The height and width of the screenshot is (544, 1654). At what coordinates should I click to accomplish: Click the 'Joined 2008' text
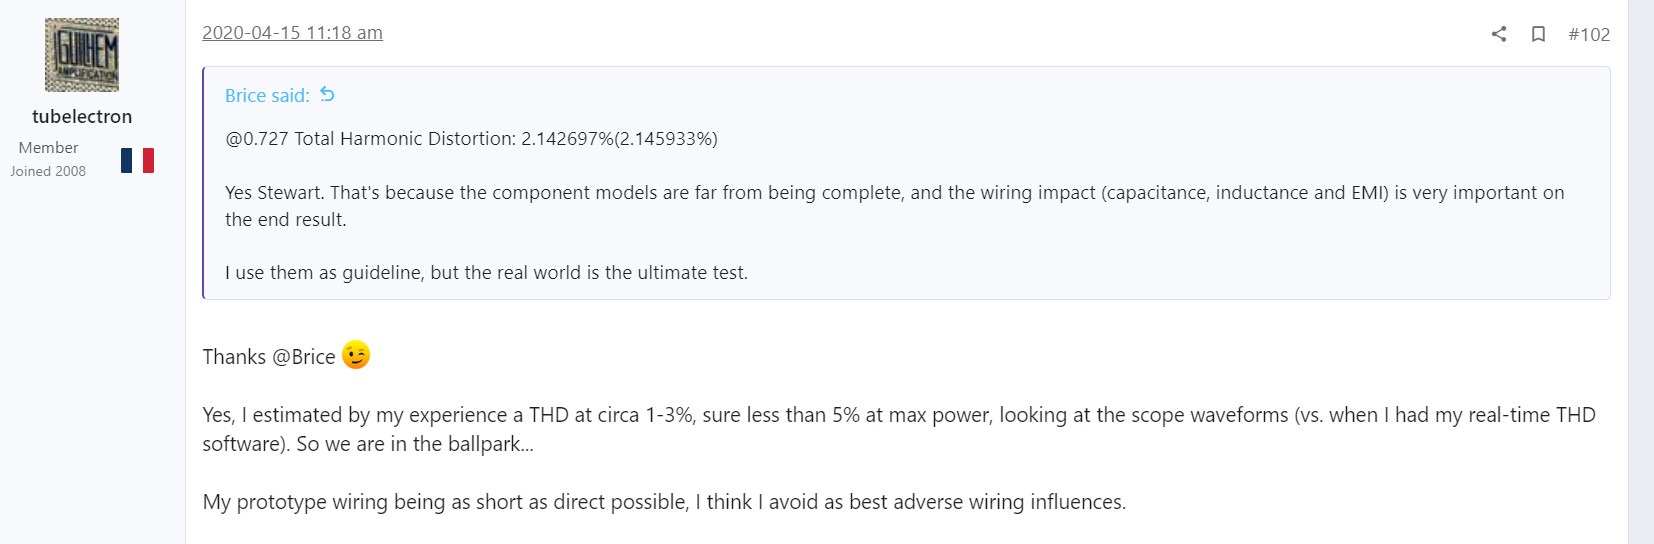pos(48,171)
